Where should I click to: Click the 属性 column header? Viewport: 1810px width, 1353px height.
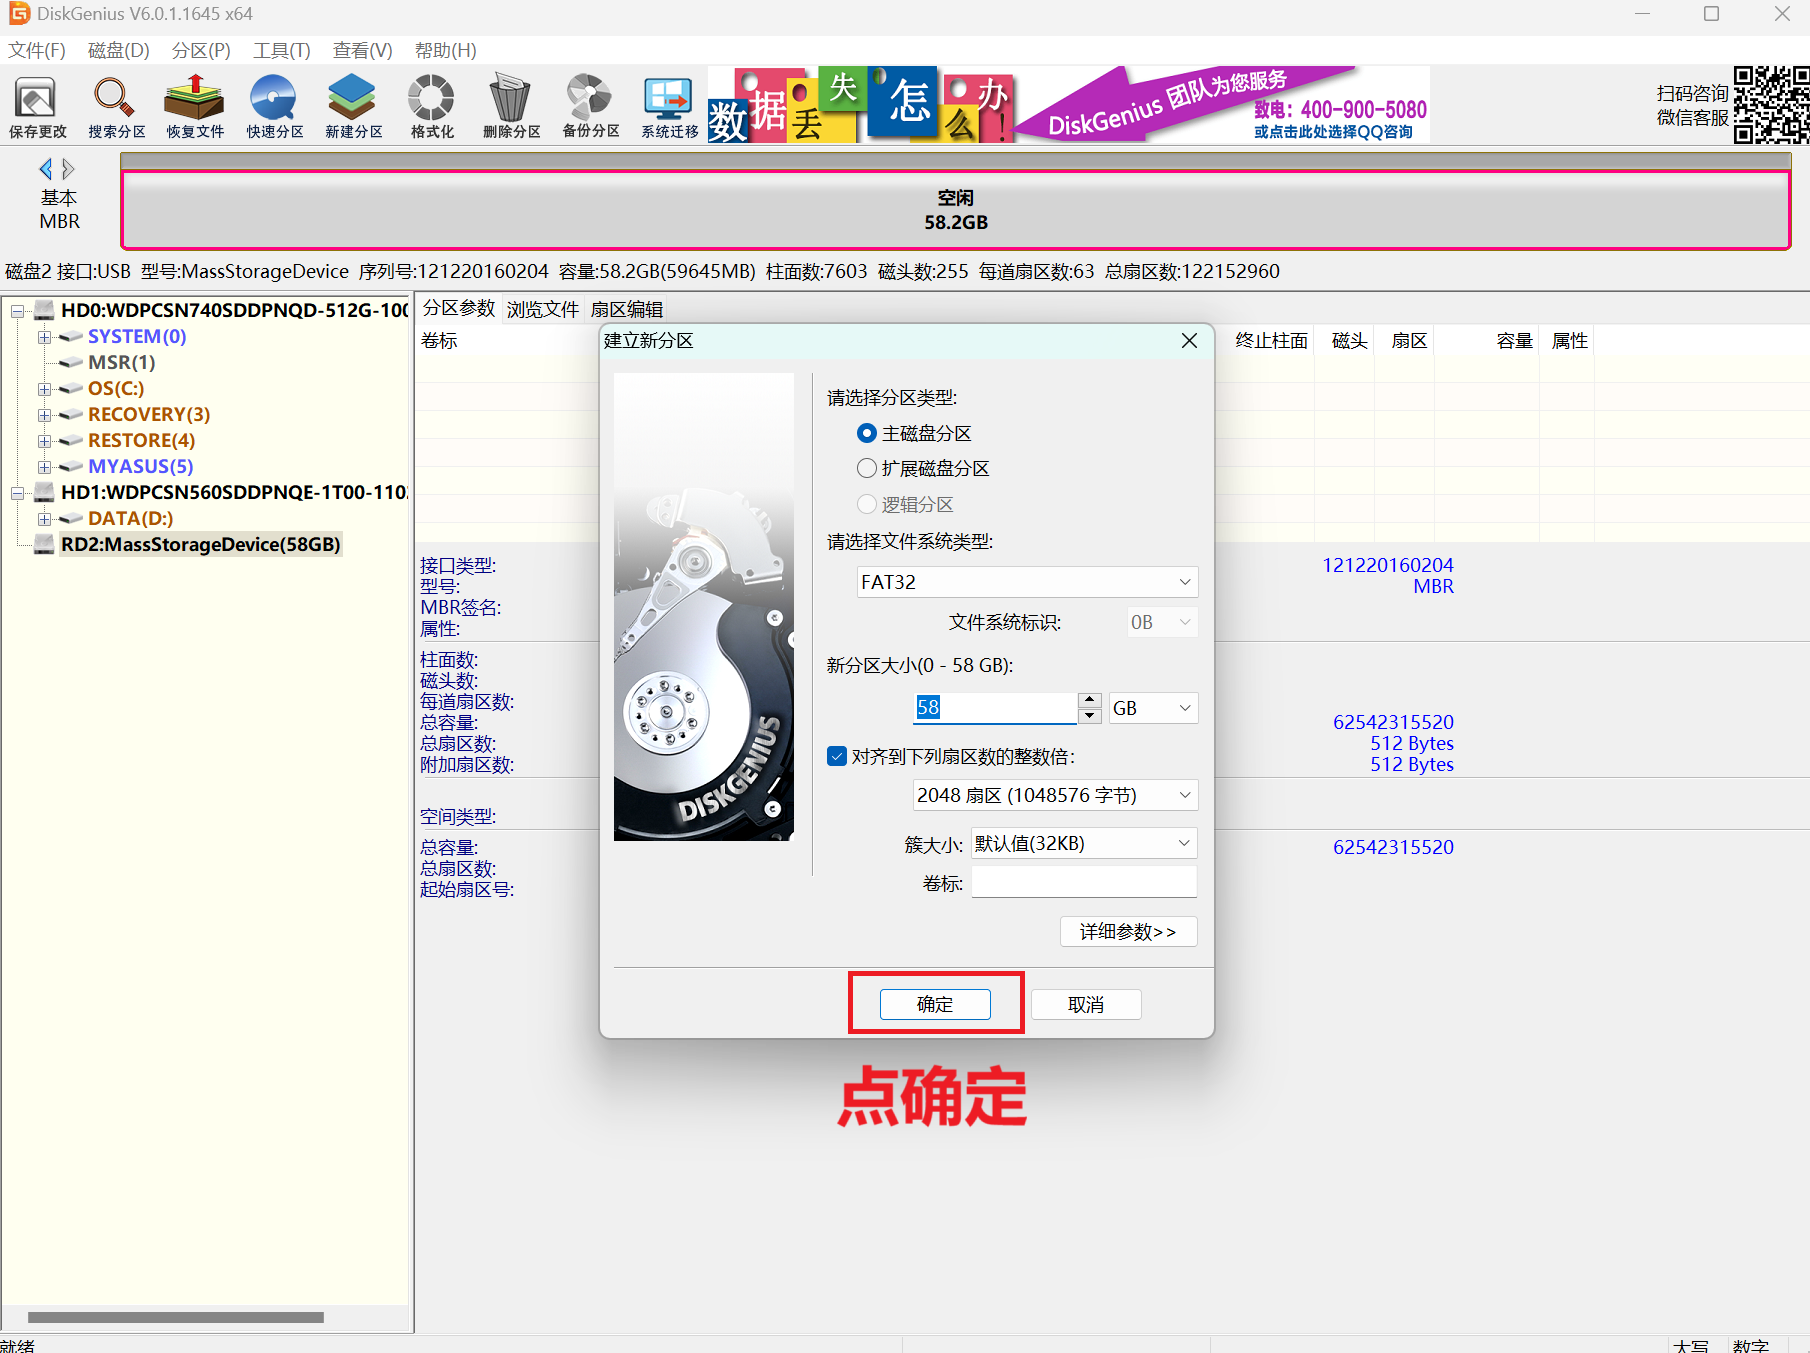pos(1569,341)
